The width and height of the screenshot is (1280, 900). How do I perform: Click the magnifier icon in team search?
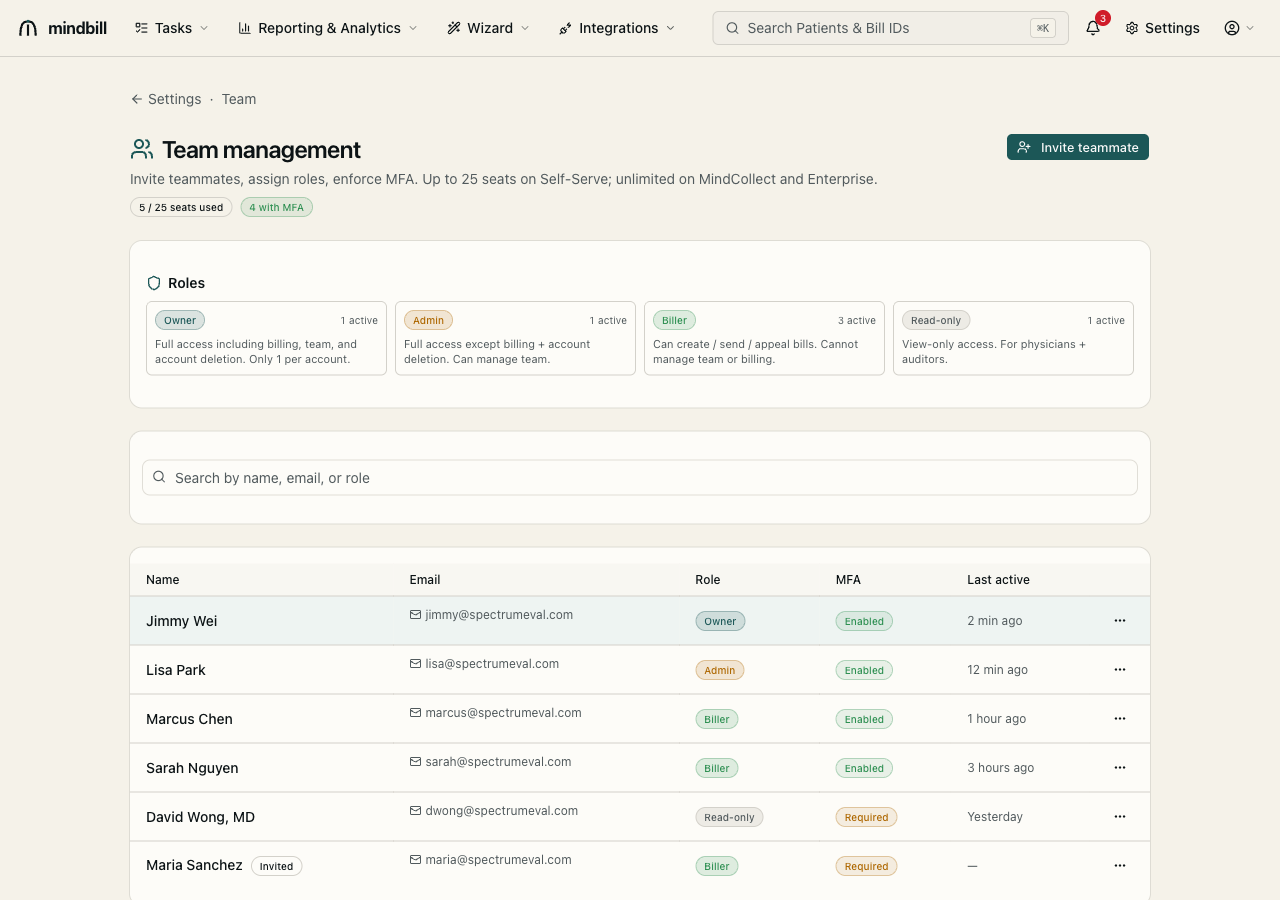(x=159, y=477)
